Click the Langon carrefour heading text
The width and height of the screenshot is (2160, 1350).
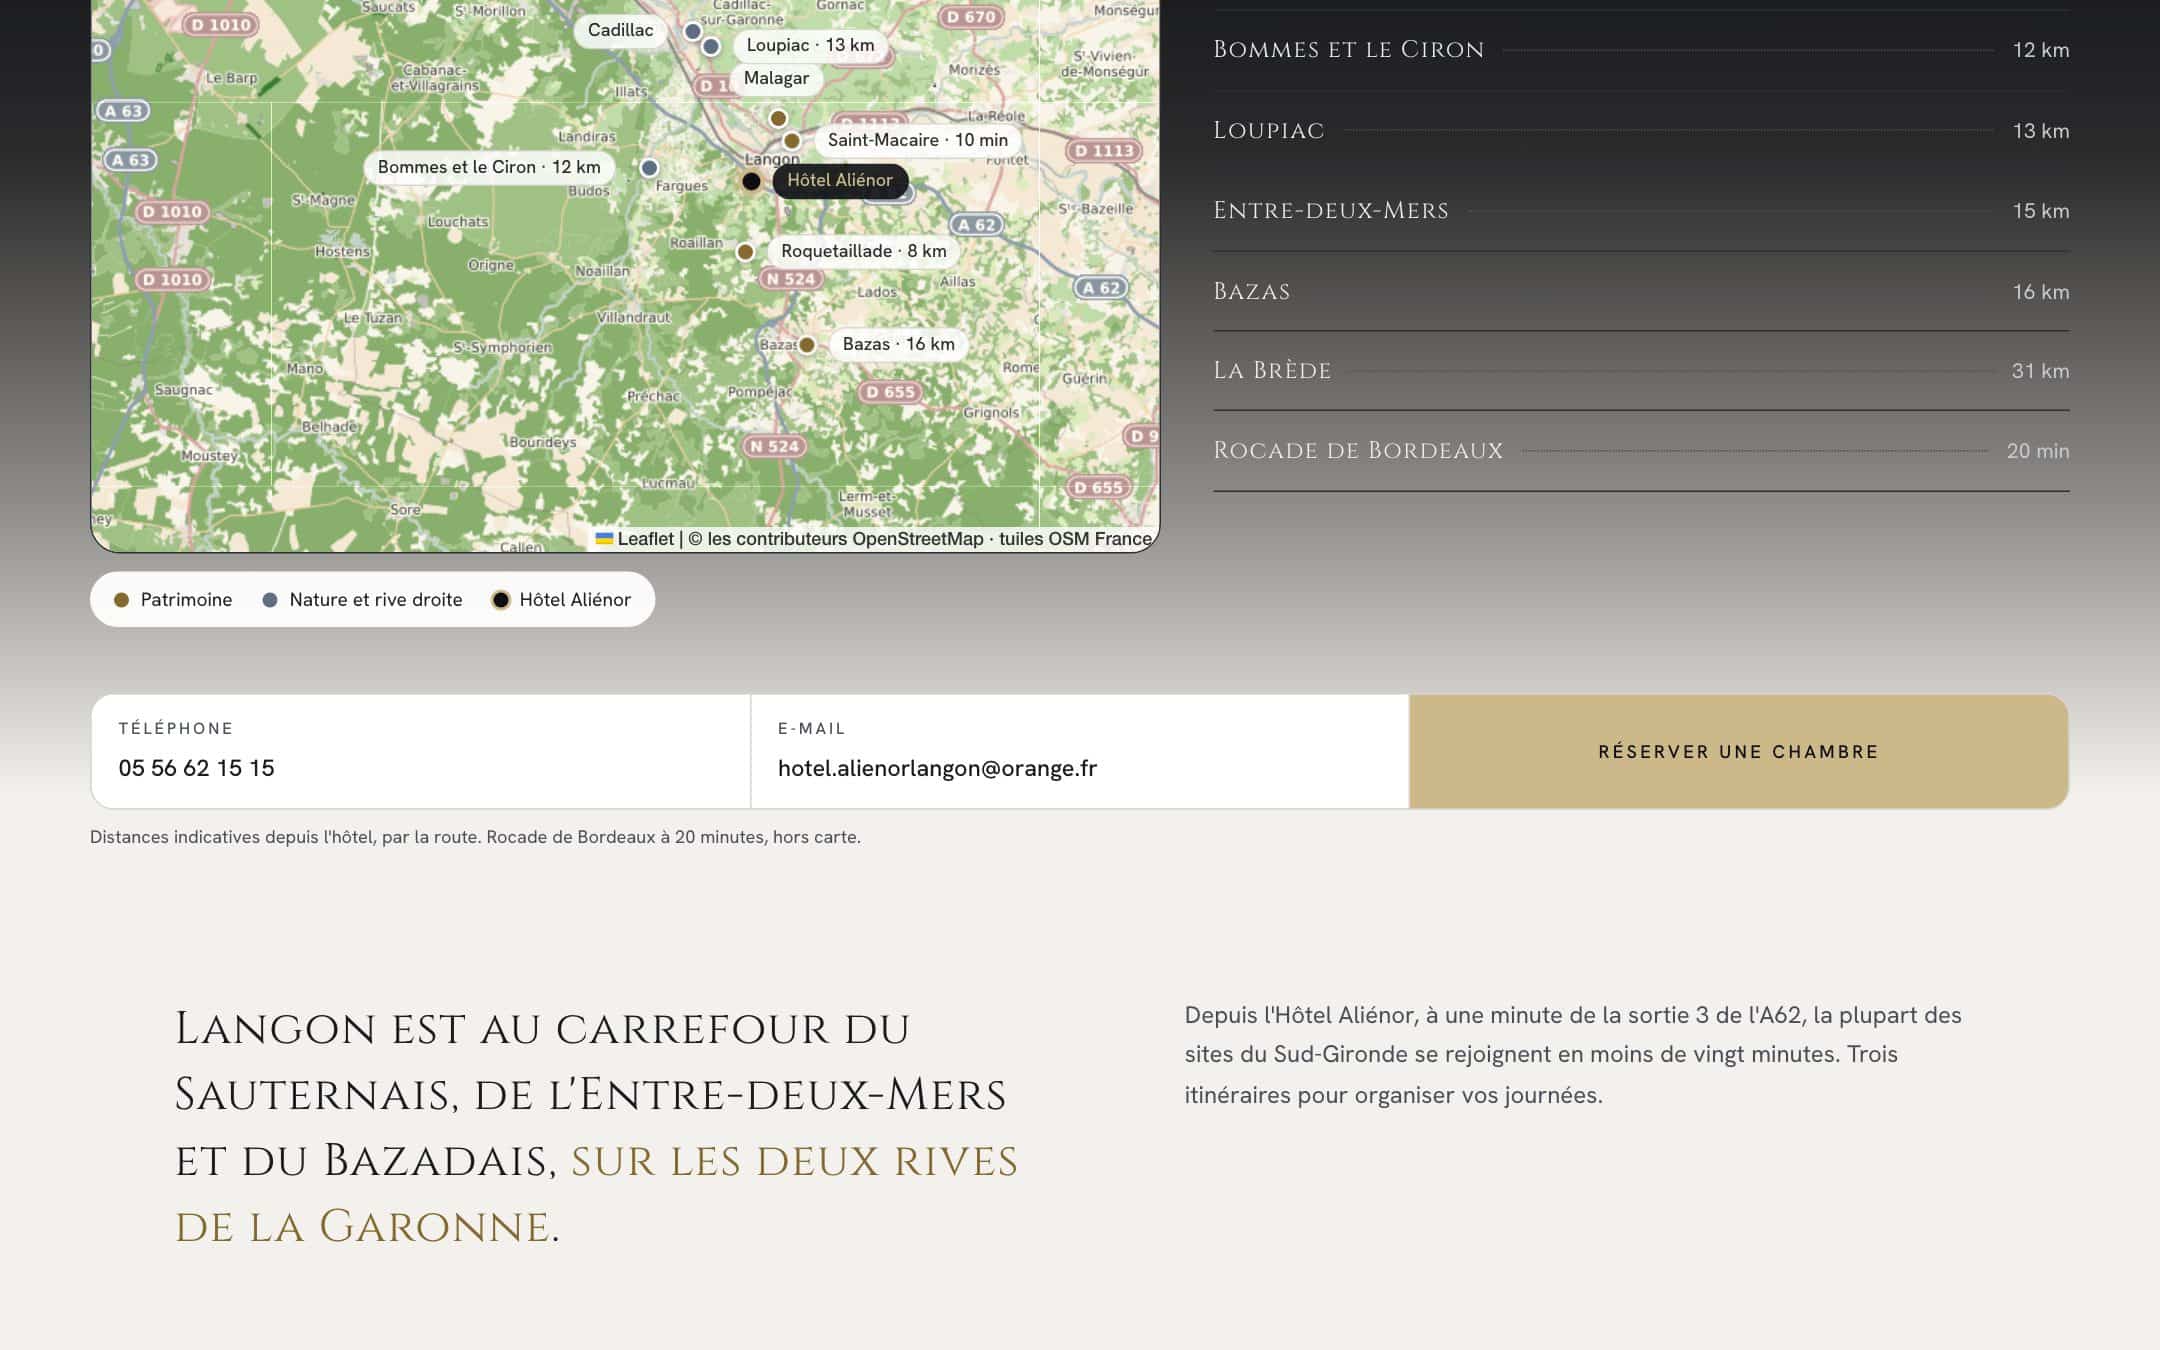coord(596,1127)
